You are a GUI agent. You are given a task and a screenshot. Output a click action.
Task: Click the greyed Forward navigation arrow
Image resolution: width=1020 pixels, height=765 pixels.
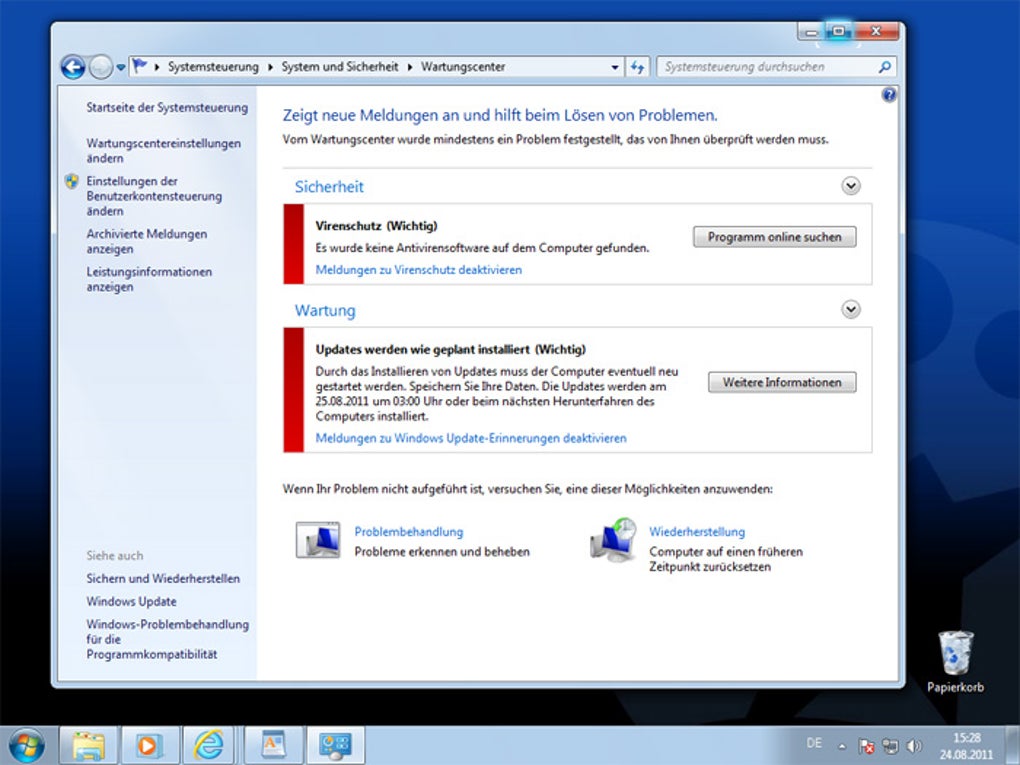click(x=101, y=67)
